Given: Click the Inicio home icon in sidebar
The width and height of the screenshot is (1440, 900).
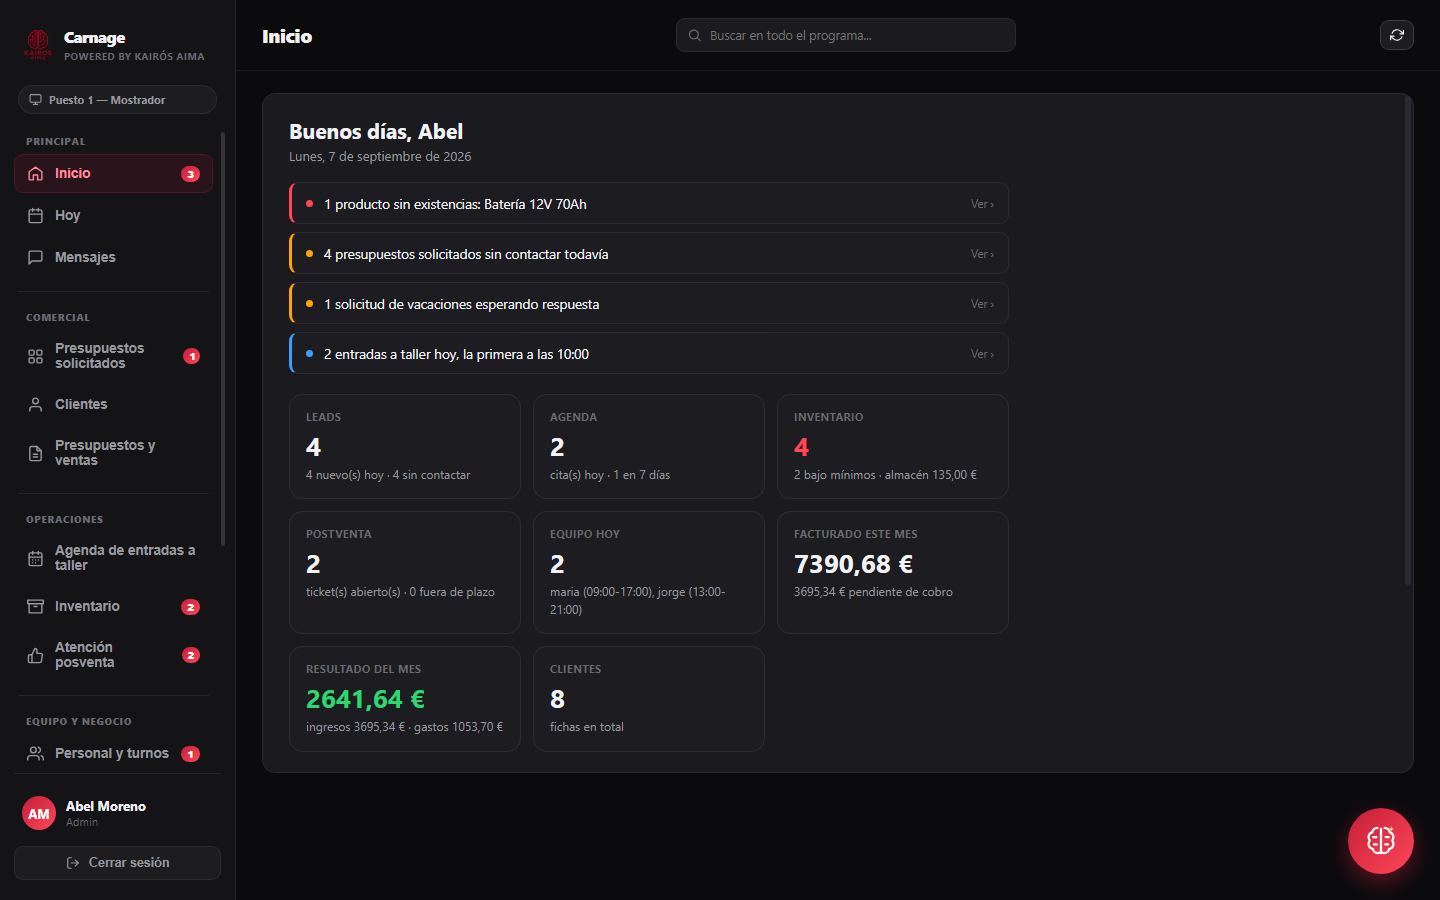Looking at the screenshot, I should coord(36,174).
